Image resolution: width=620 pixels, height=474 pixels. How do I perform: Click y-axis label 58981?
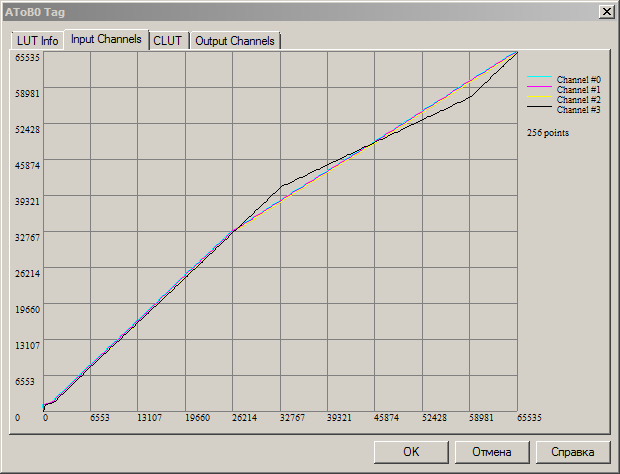click(x=27, y=94)
